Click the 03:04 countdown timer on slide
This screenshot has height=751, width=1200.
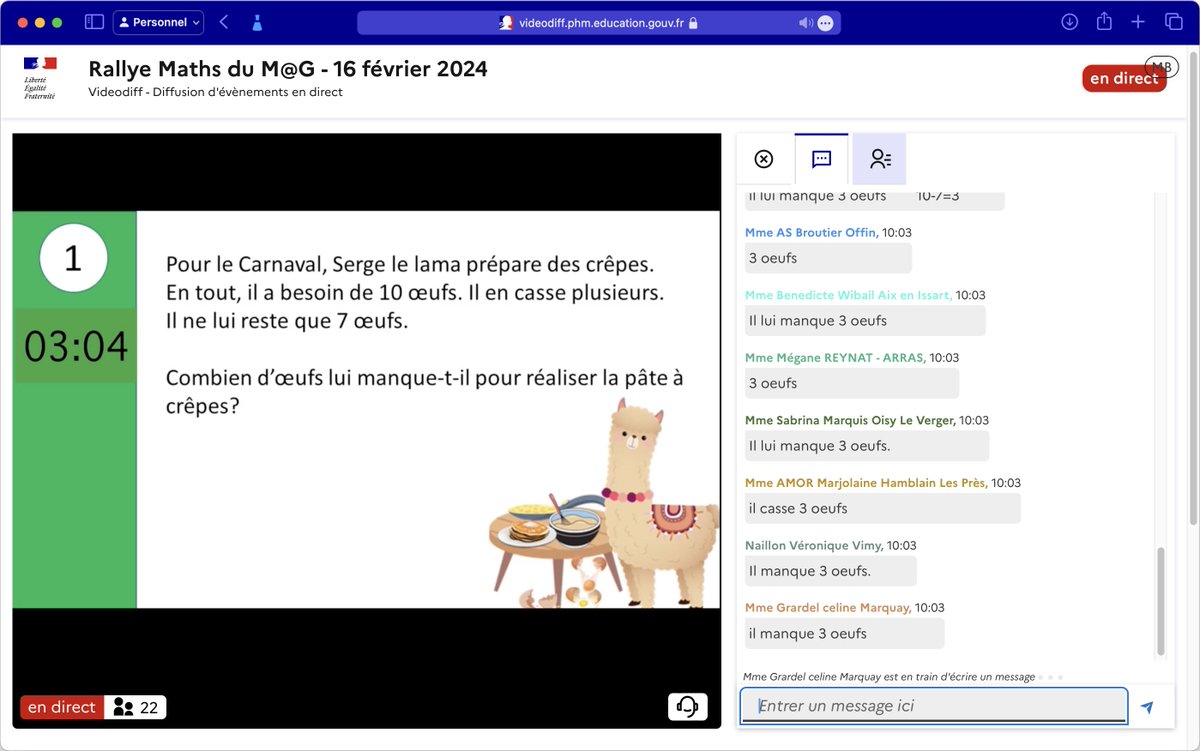point(76,346)
